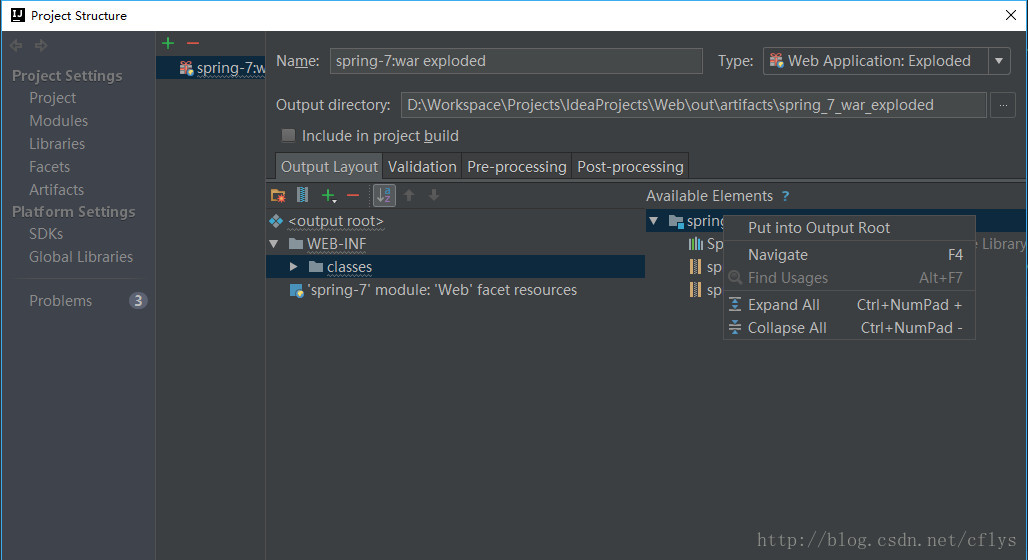
Task: Switch to the Pre-processing tab
Action: [517, 167]
